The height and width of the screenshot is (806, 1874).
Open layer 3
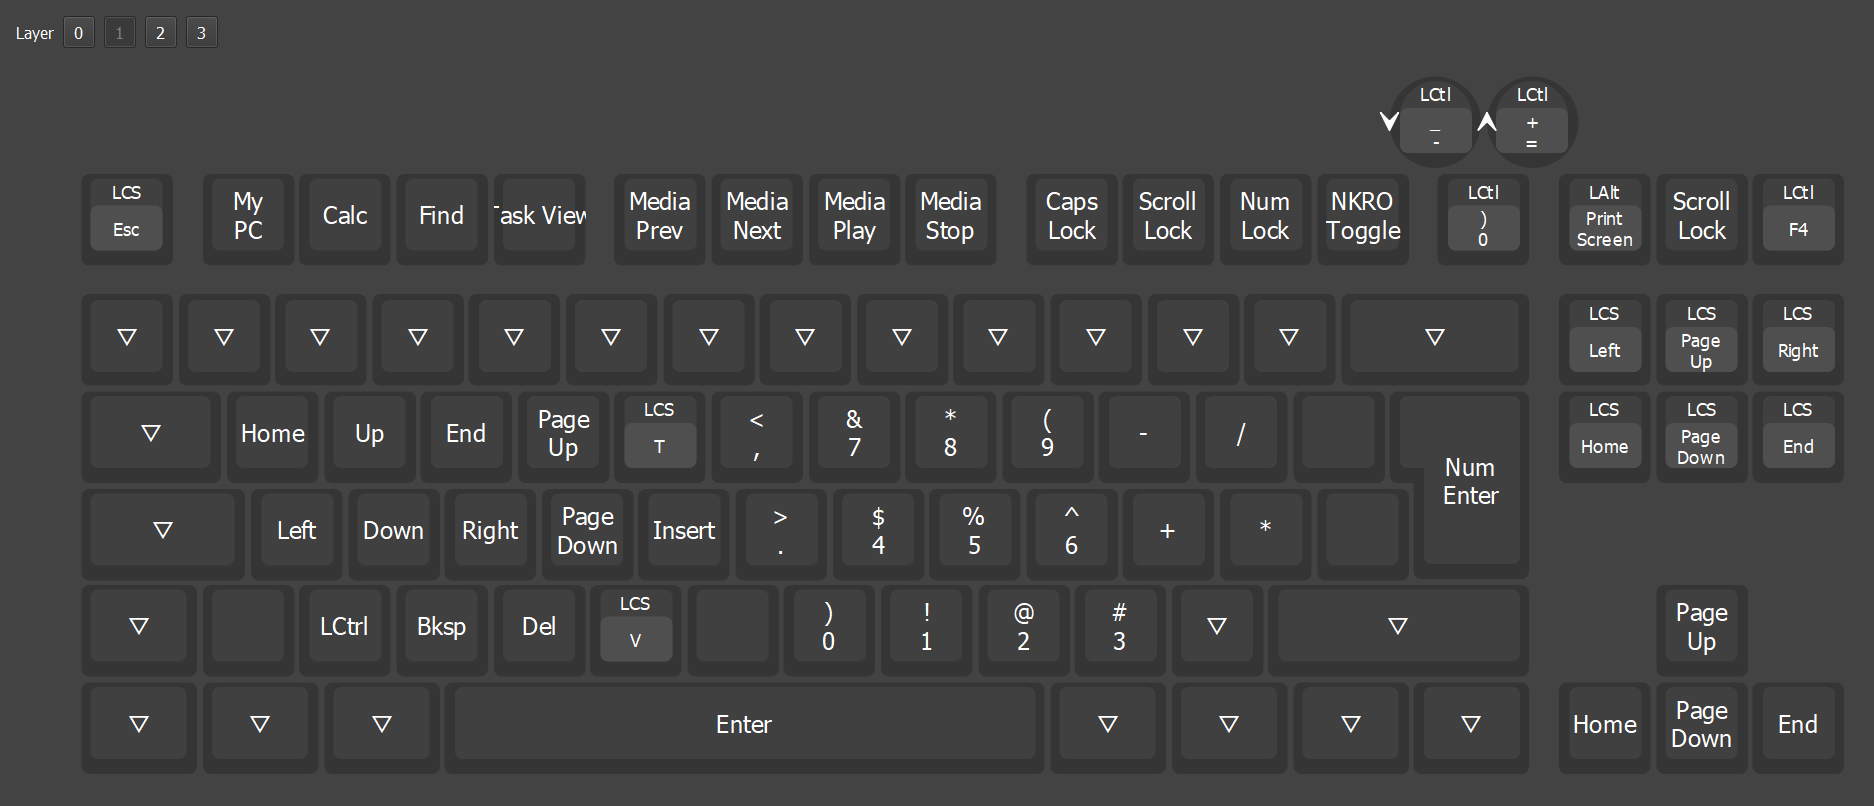[x=201, y=33]
